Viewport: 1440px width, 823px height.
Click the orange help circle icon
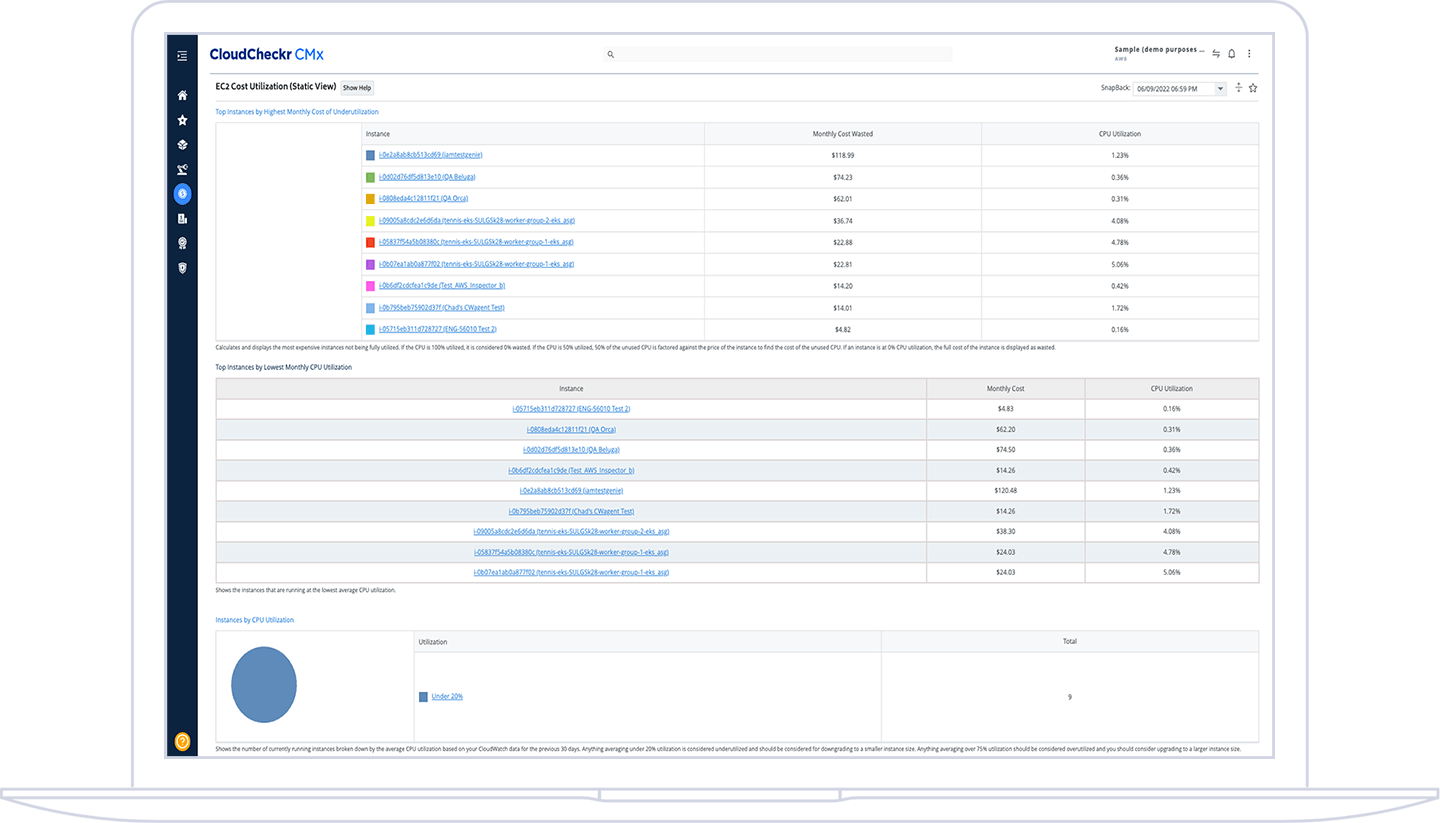click(x=182, y=741)
